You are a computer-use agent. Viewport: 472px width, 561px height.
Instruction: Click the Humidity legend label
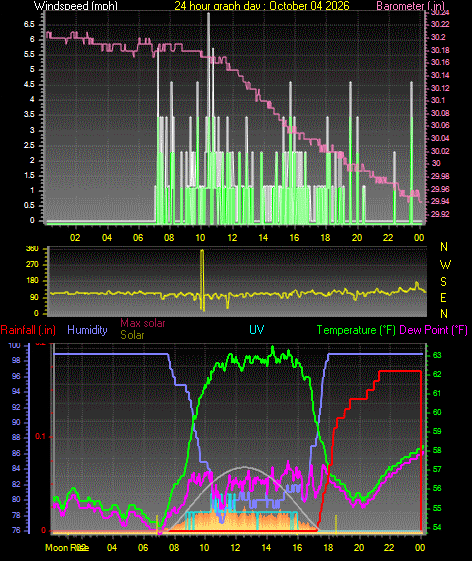tap(87, 330)
